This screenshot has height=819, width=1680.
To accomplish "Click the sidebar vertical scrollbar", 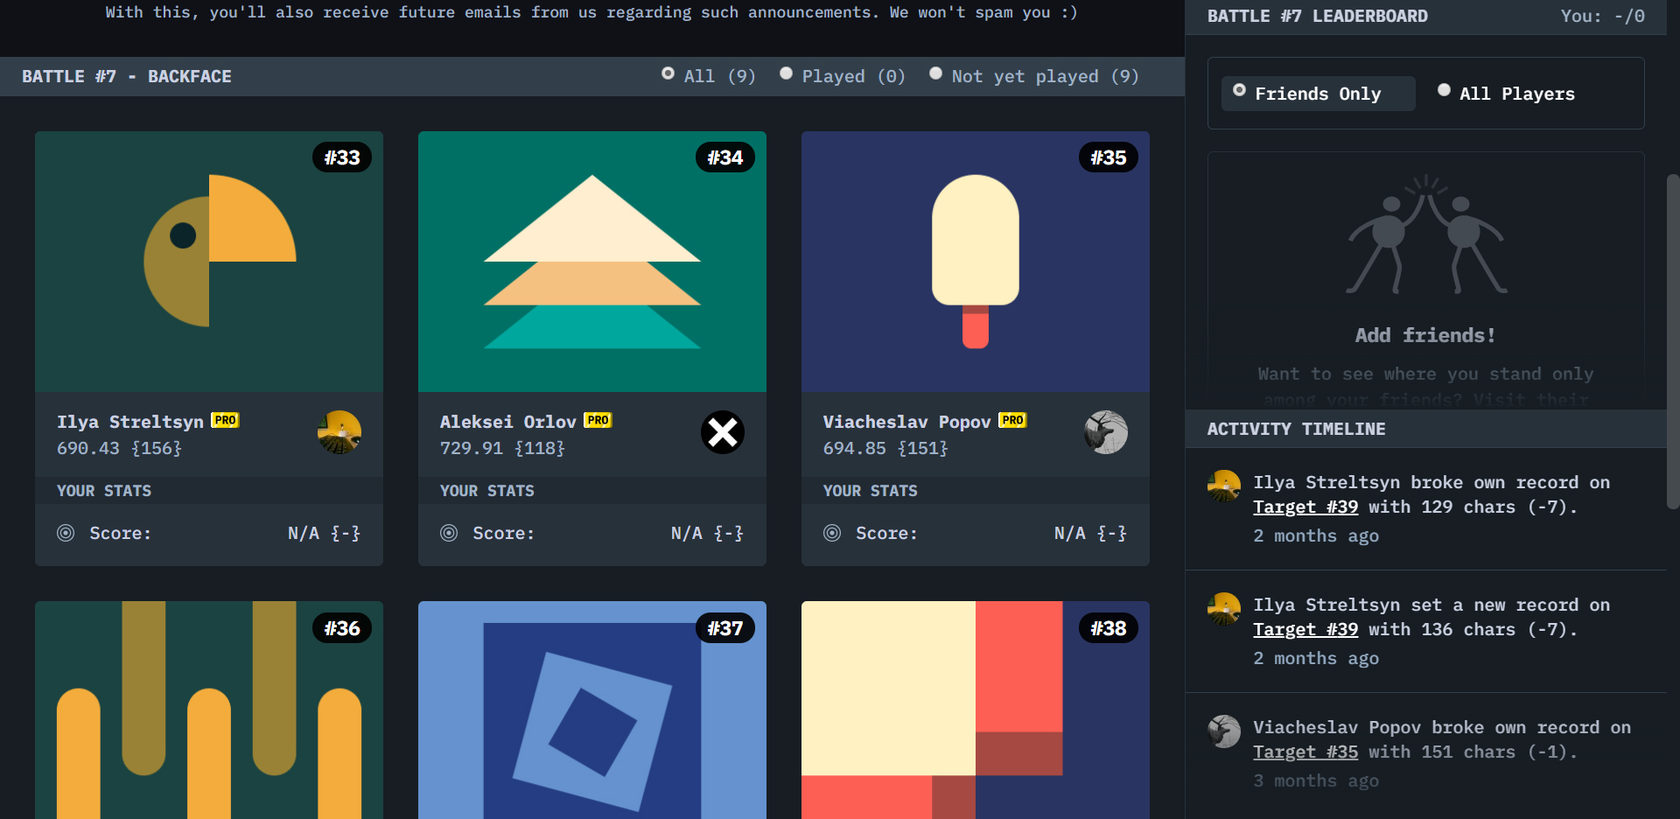I will [1673, 342].
